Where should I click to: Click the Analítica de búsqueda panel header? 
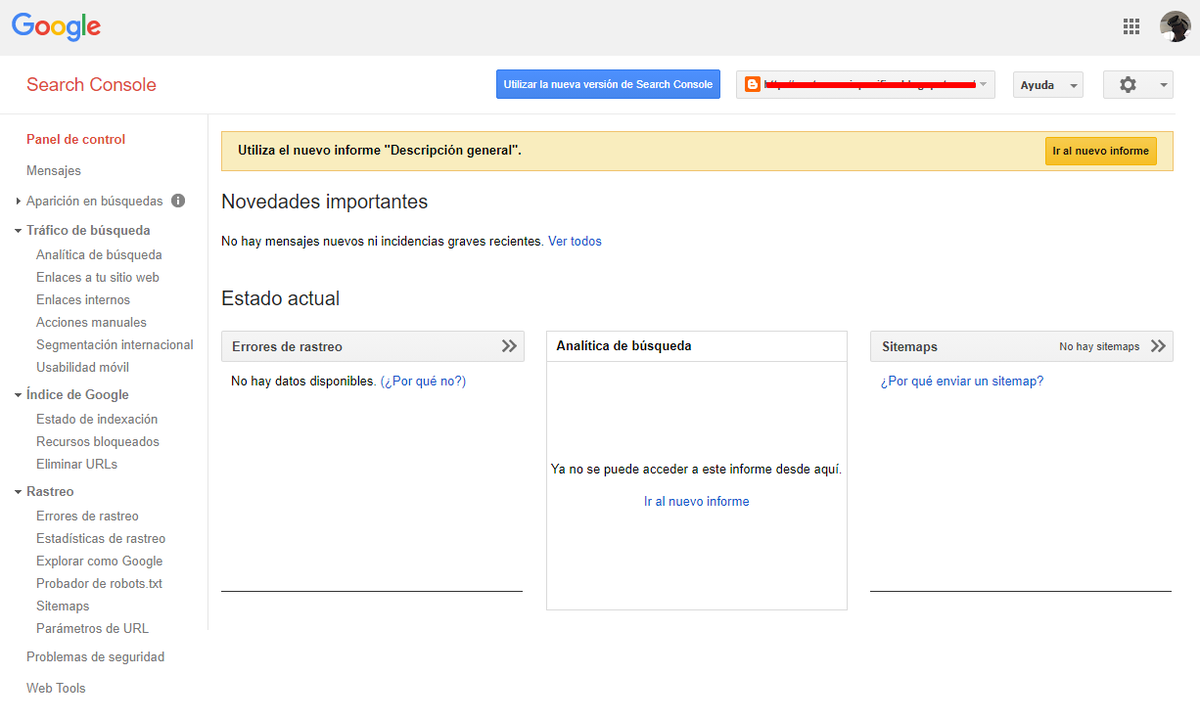[x=697, y=346]
